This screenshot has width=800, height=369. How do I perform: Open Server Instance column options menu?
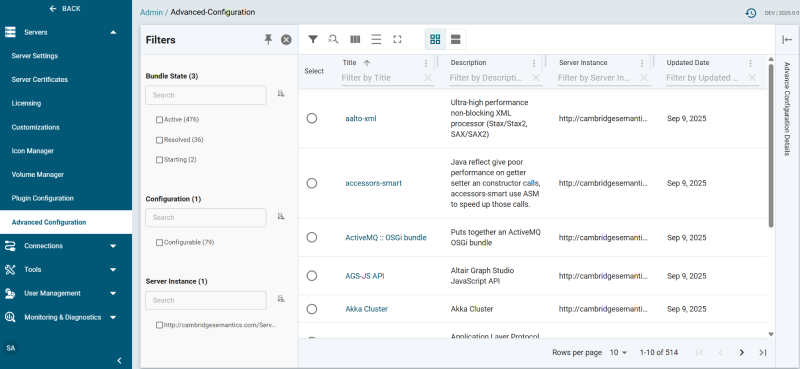click(x=642, y=63)
